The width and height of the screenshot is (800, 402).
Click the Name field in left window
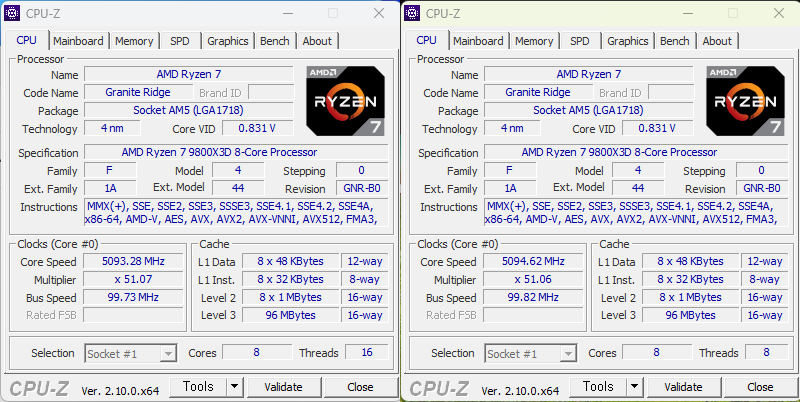coord(189,74)
